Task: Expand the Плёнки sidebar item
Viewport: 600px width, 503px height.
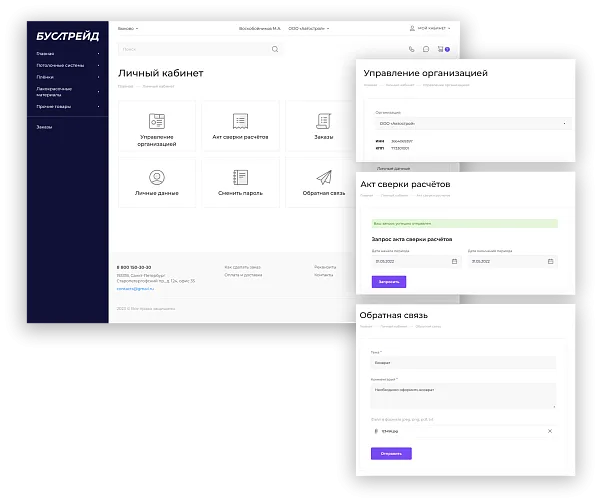Action: [98, 77]
